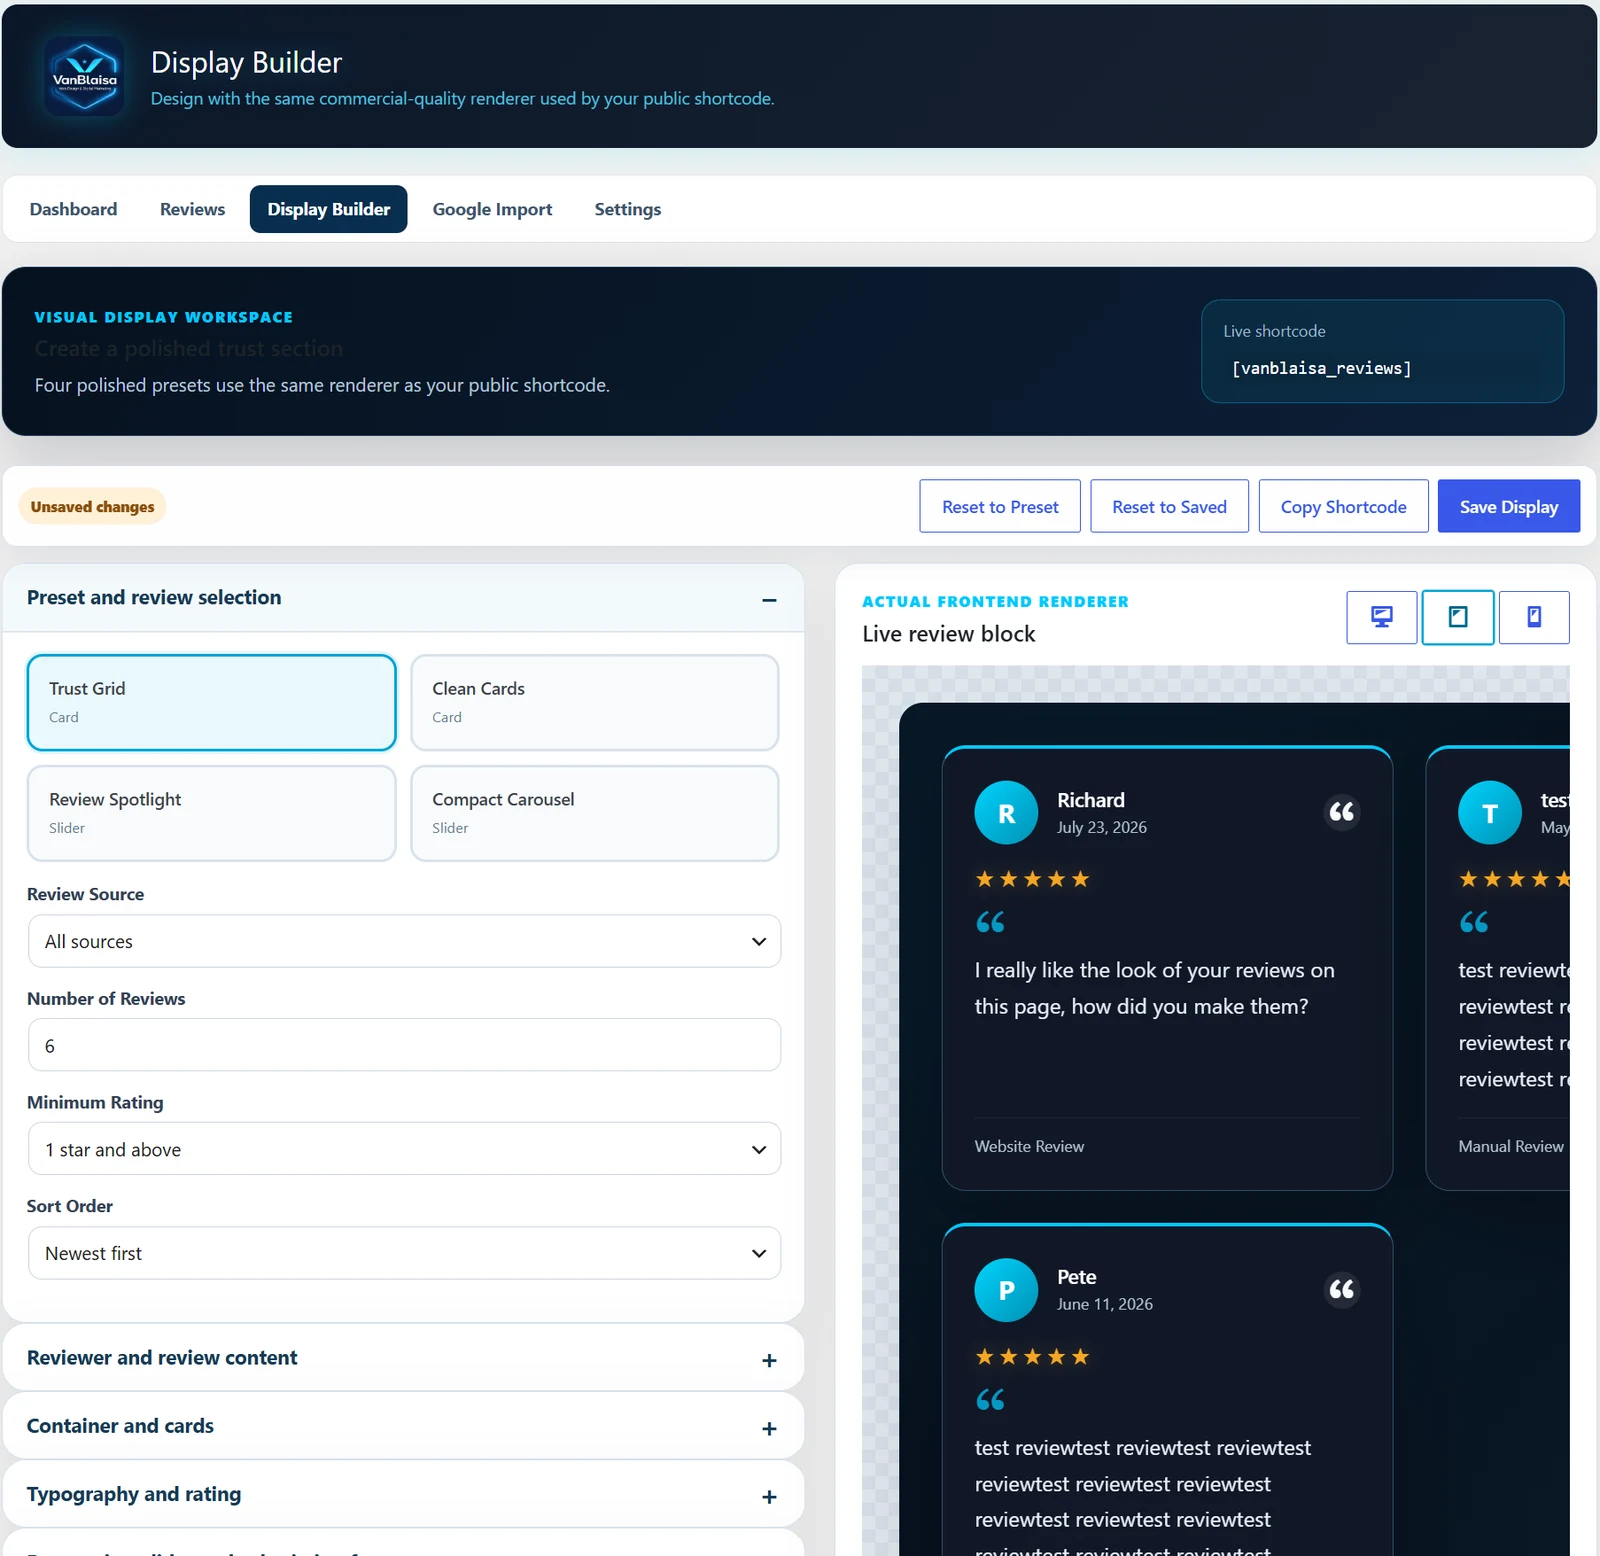Open the Settings tab
1600x1556 pixels.
click(x=627, y=209)
